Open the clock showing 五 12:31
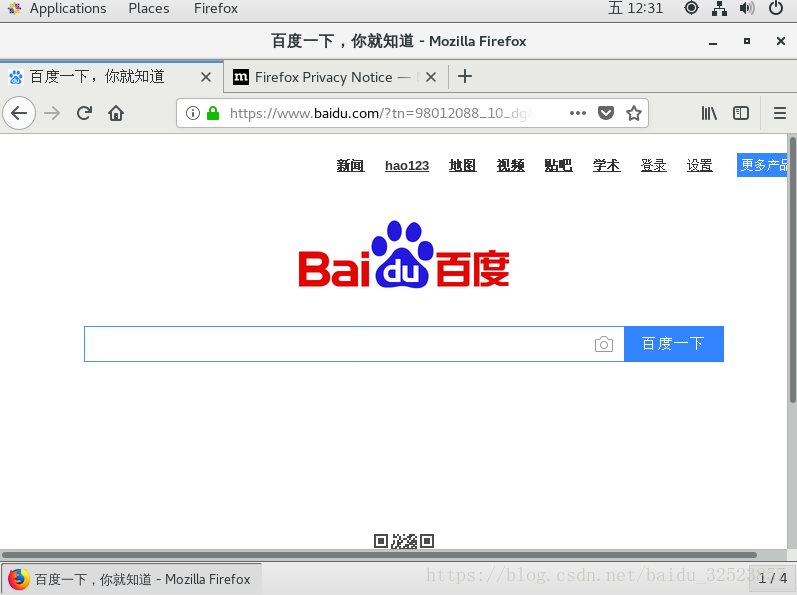 tap(635, 8)
